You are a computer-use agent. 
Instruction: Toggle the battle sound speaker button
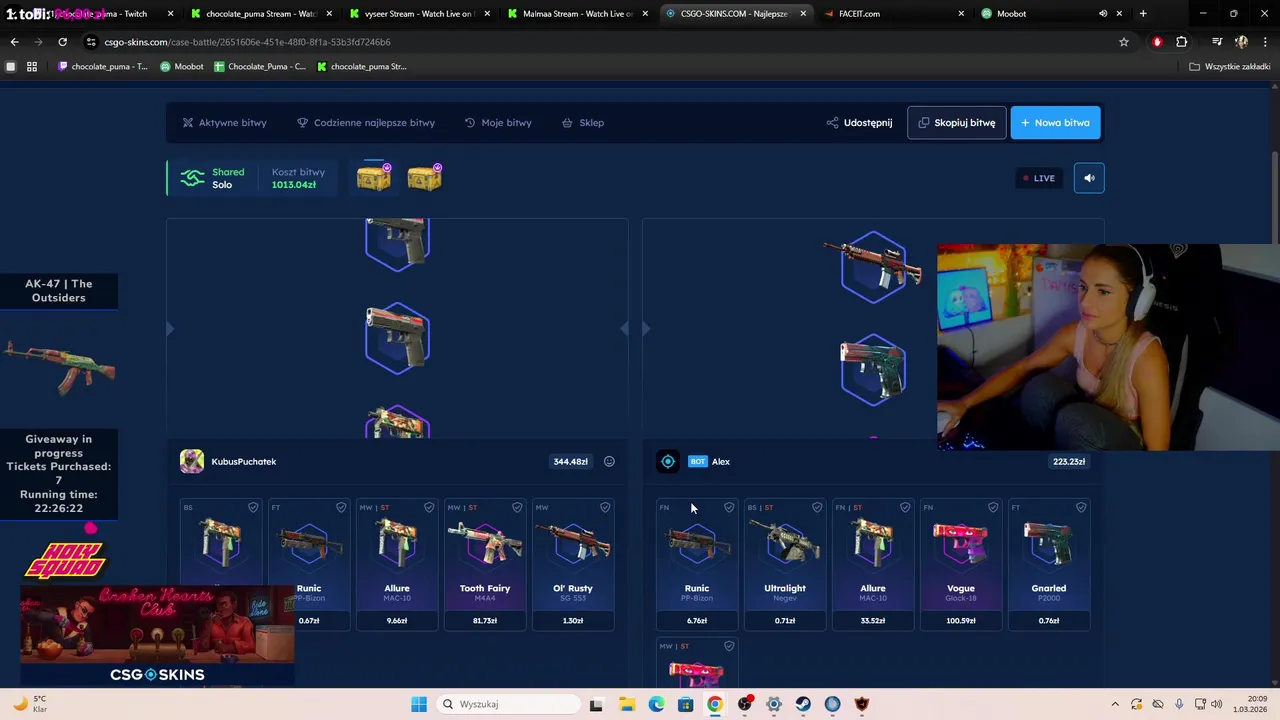pyautogui.click(x=1089, y=178)
